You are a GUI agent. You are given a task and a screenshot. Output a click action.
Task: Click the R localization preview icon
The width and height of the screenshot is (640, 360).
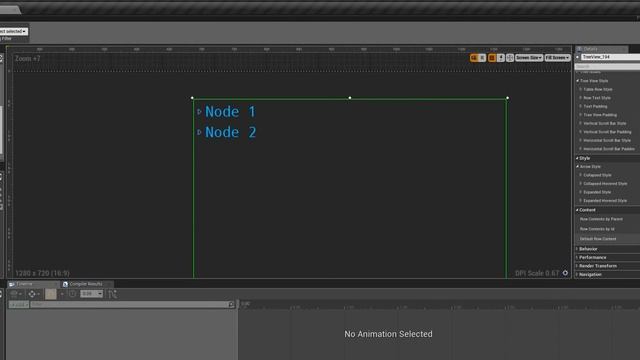[482, 58]
